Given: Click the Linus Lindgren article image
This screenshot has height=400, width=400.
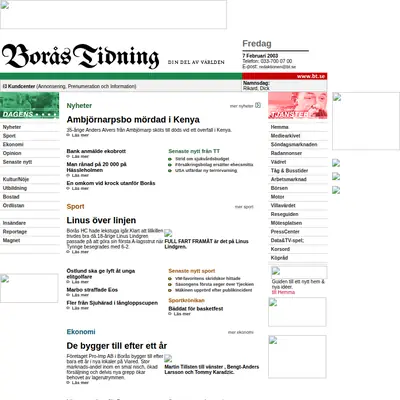Looking at the screenshot, I should point(168,233).
